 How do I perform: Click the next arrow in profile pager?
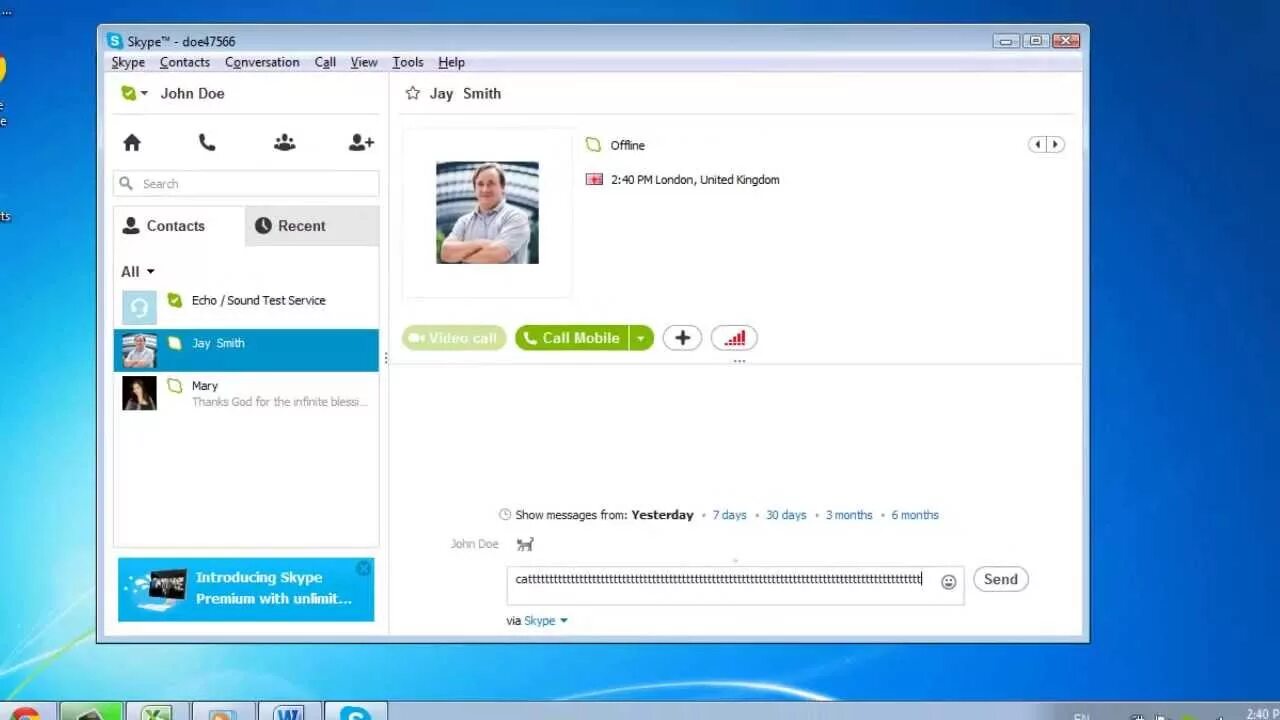[x=1055, y=145]
